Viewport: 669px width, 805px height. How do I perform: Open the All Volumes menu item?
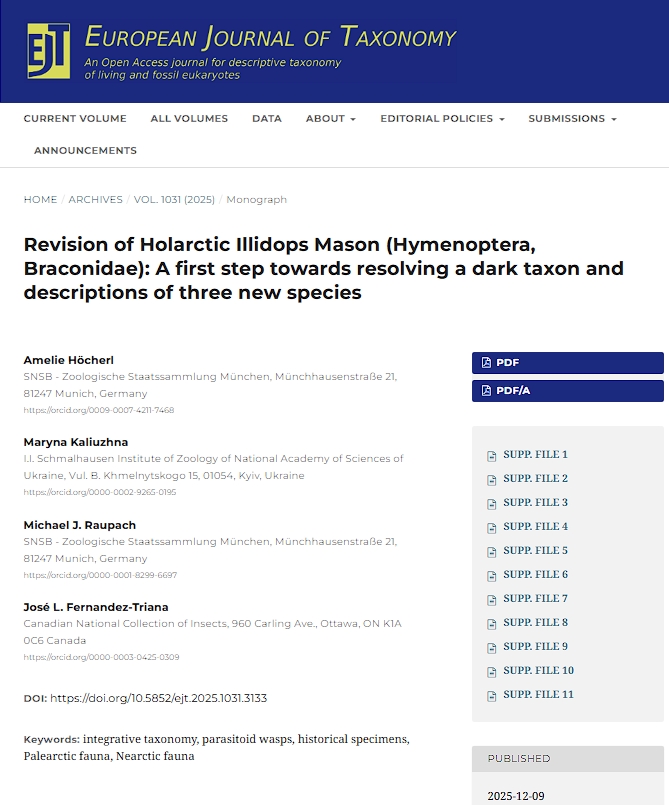click(x=189, y=119)
